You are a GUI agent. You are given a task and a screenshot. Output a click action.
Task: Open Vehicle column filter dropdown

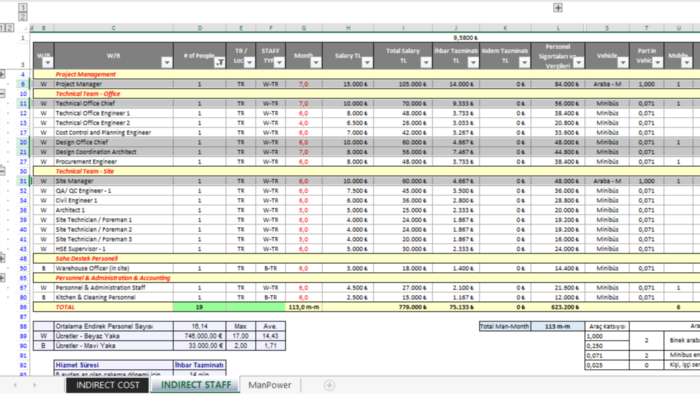click(x=623, y=62)
